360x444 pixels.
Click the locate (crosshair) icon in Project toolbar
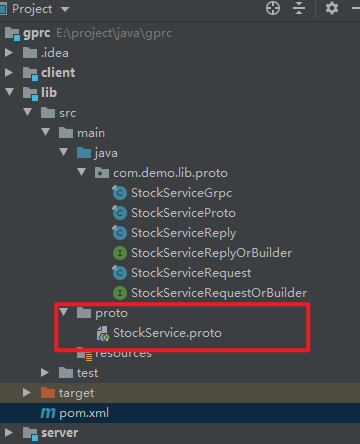(273, 8)
